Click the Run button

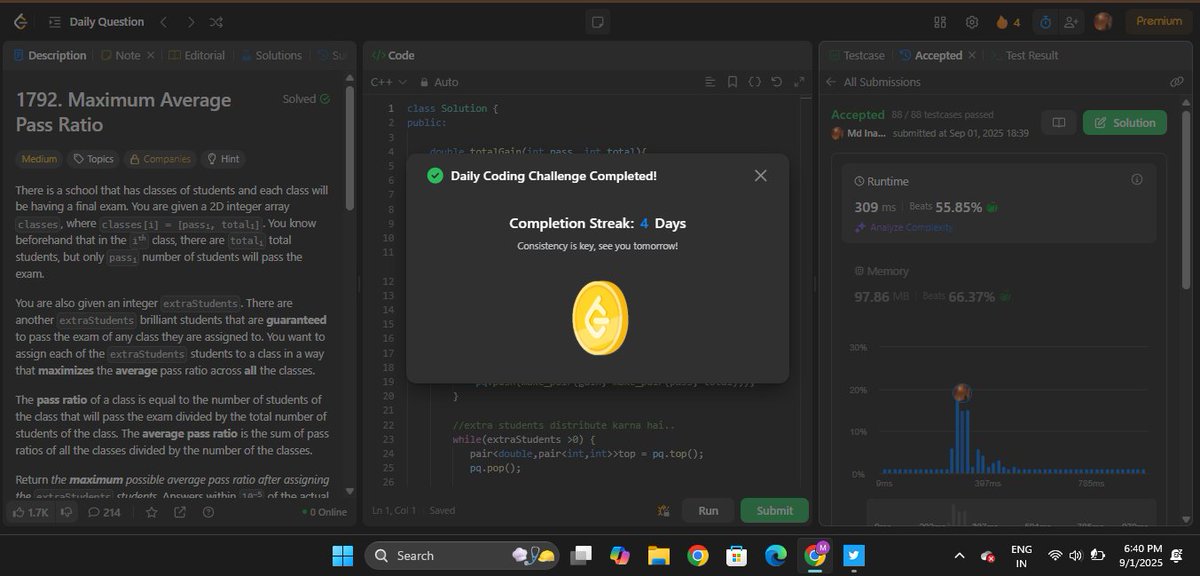pos(708,510)
